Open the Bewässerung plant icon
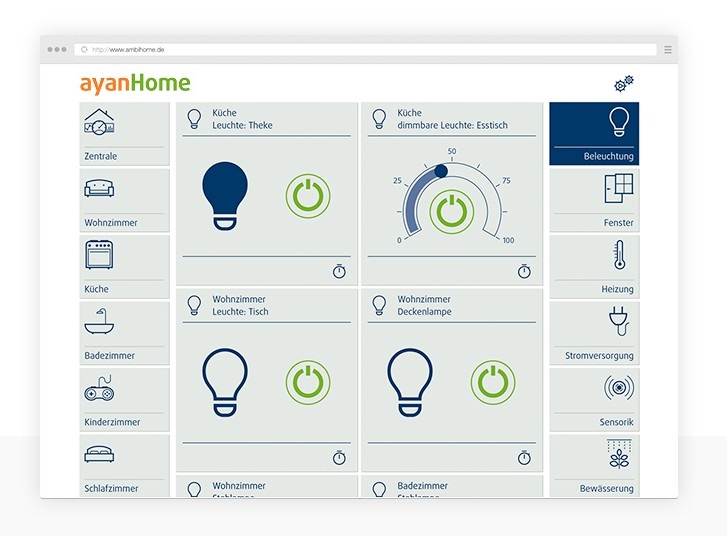 (619, 454)
